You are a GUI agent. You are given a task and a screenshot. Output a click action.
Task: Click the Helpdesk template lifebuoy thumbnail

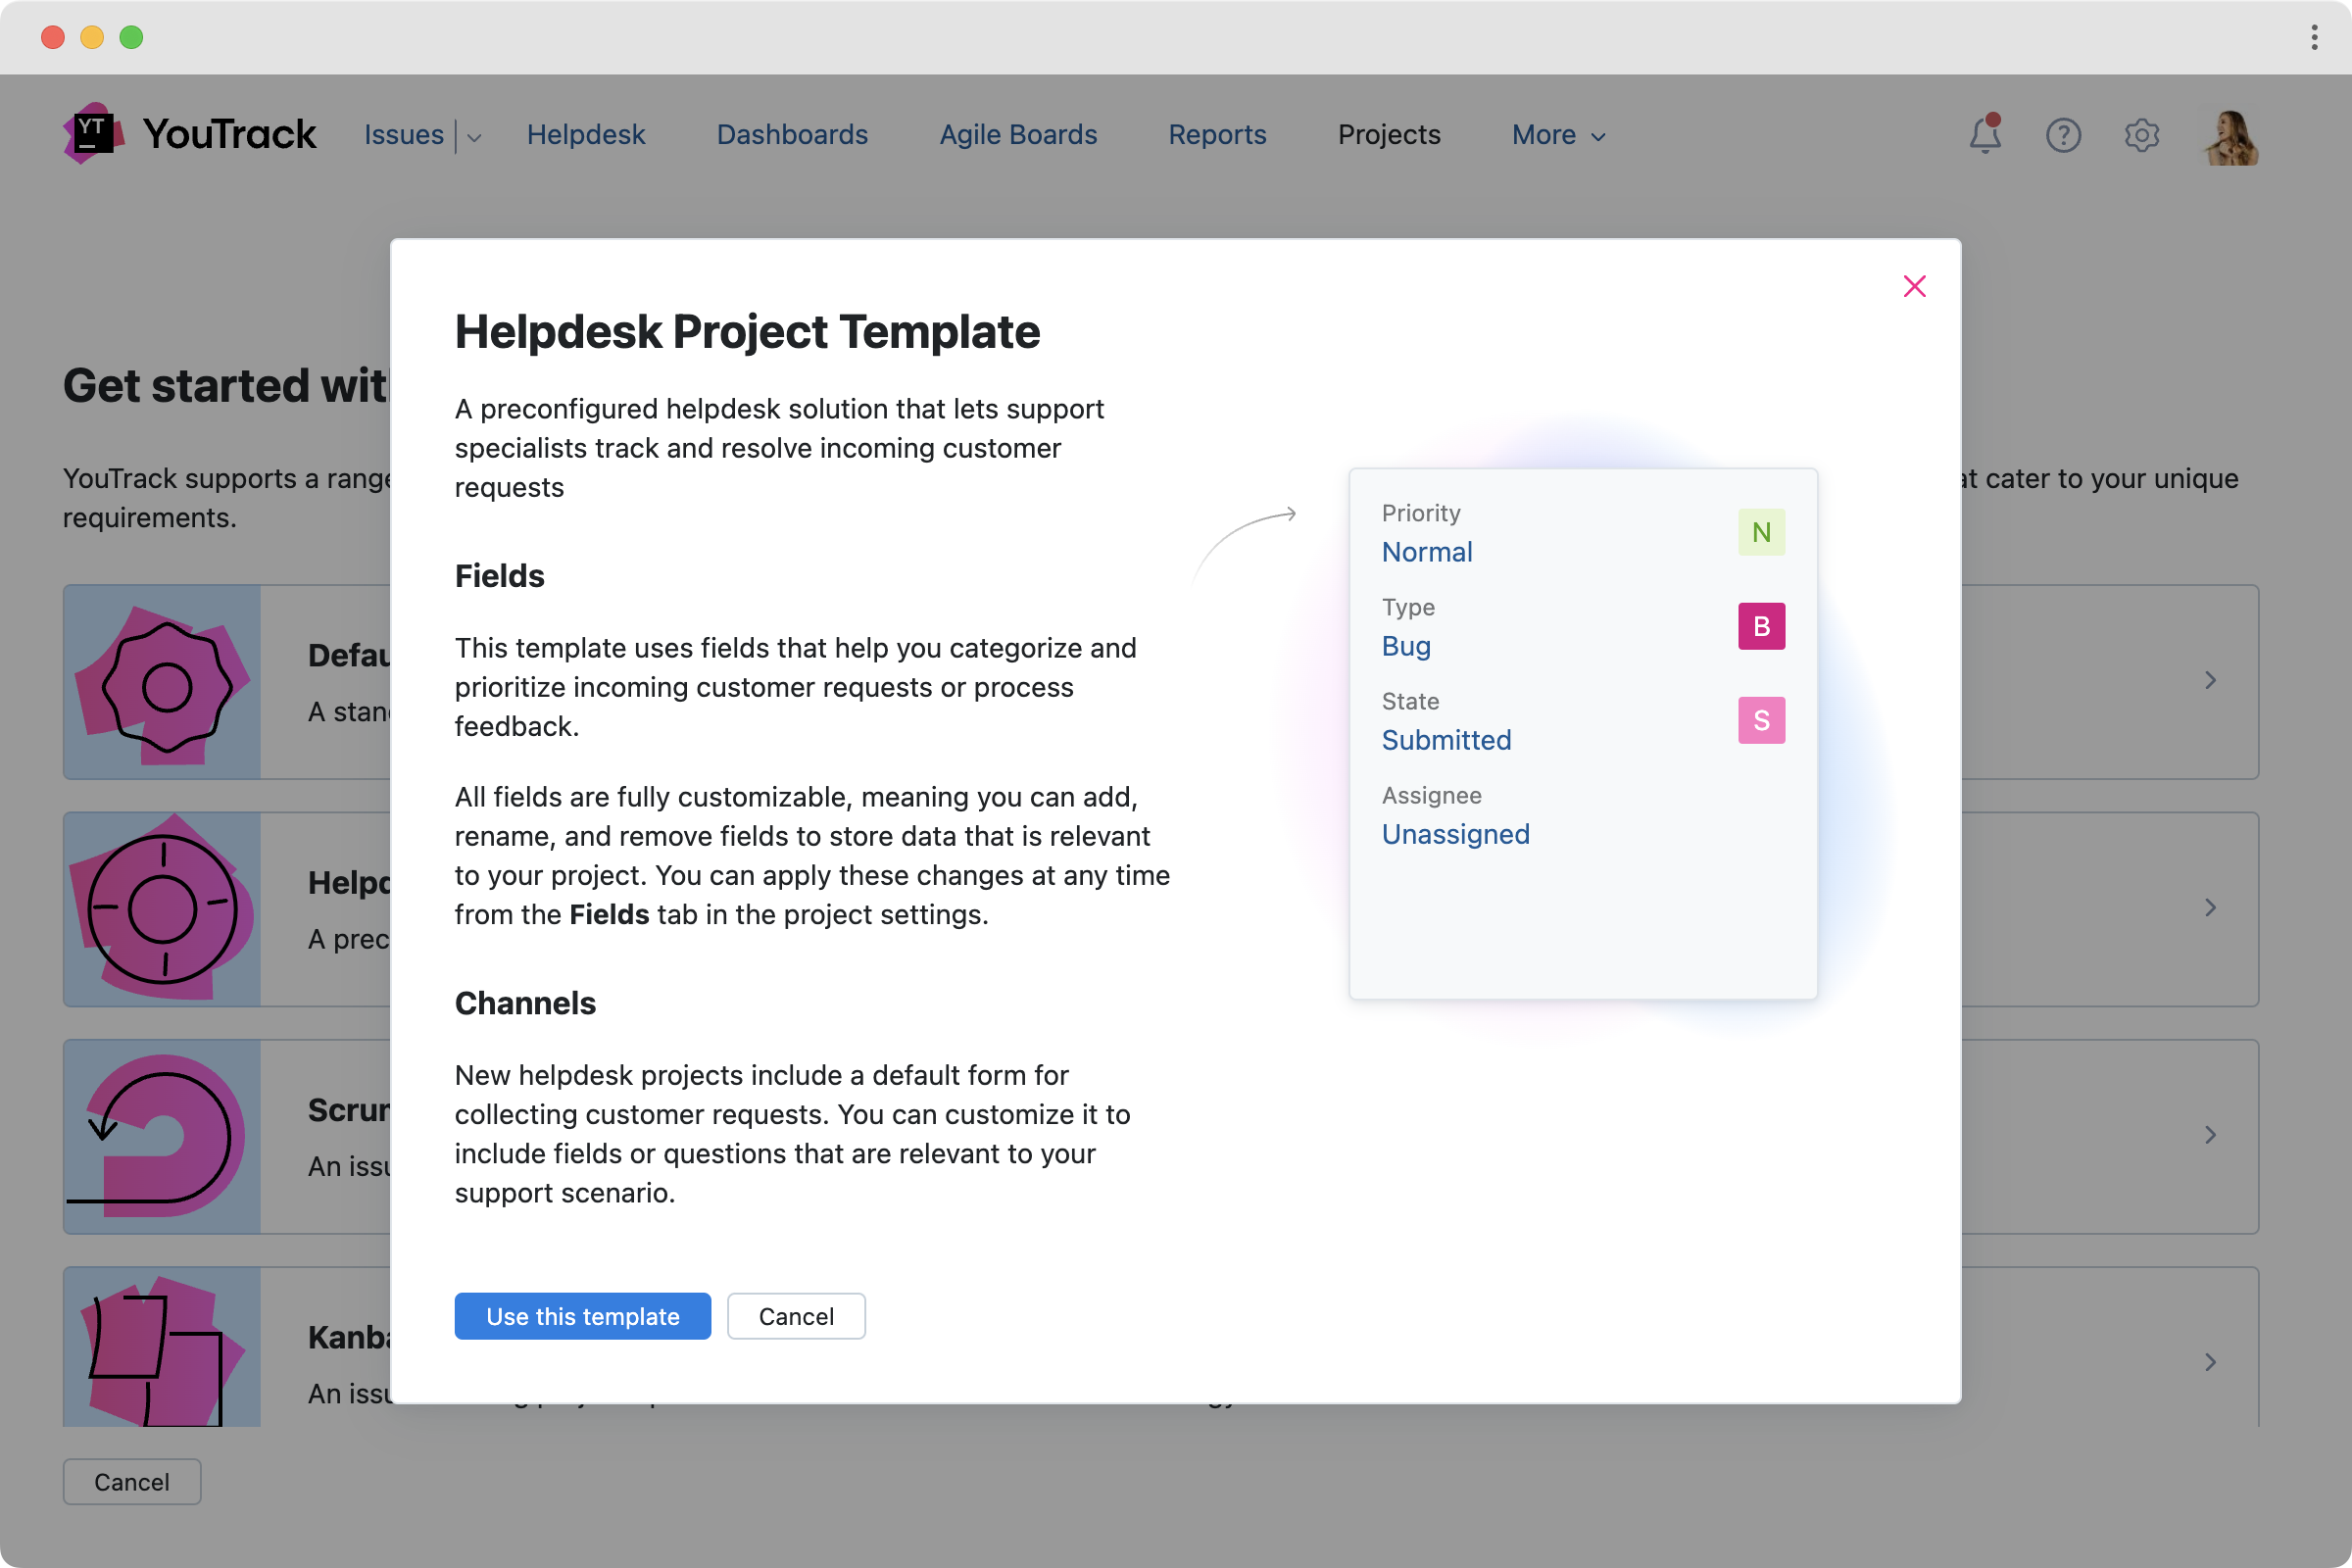[163, 908]
